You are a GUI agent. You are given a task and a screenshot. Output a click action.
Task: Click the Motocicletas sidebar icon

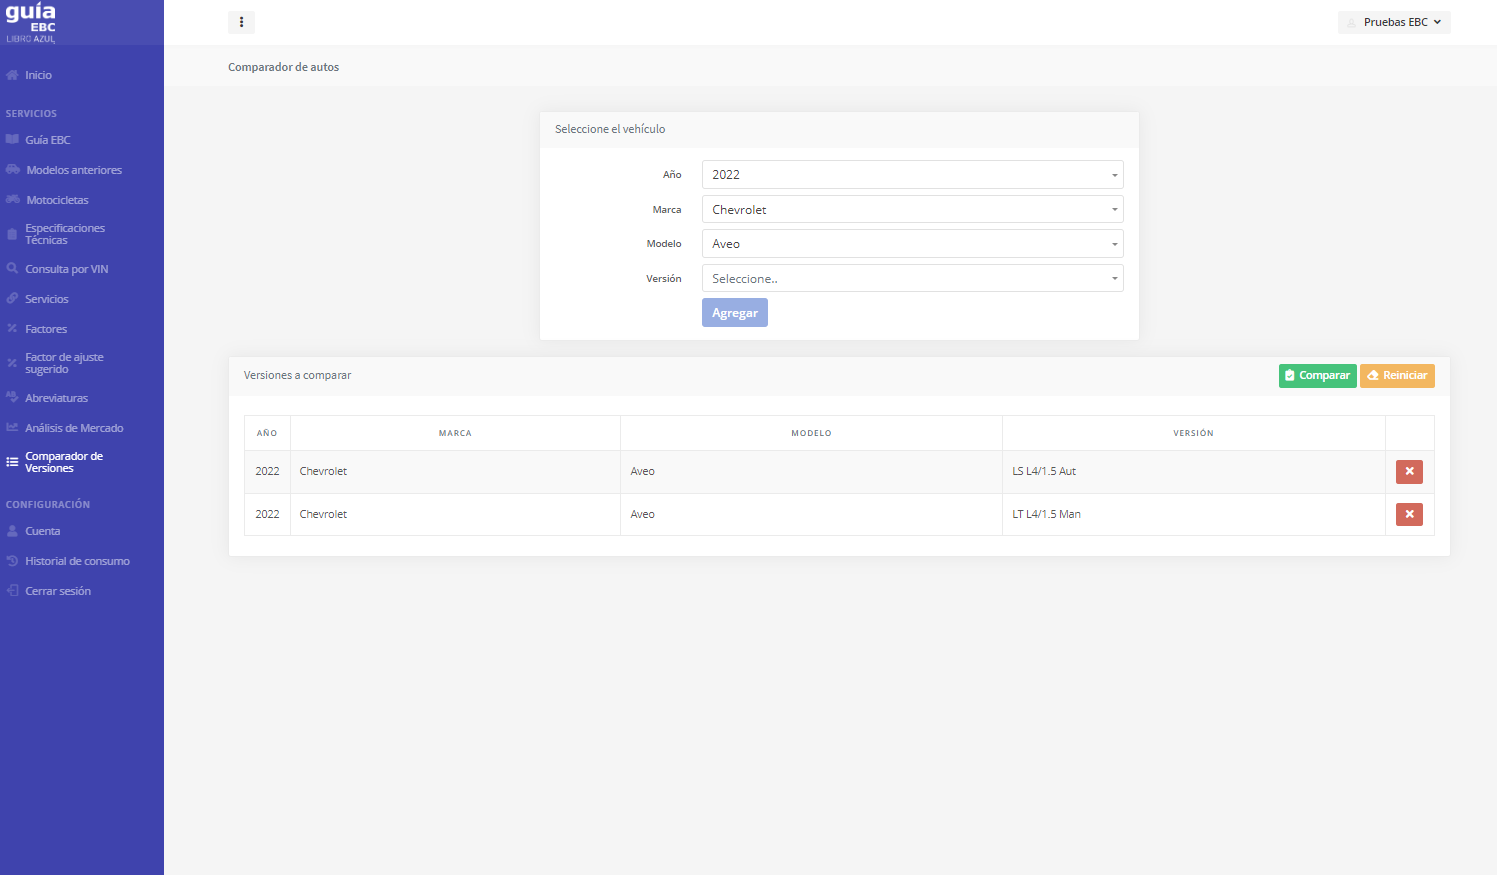[x=12, y=200]
